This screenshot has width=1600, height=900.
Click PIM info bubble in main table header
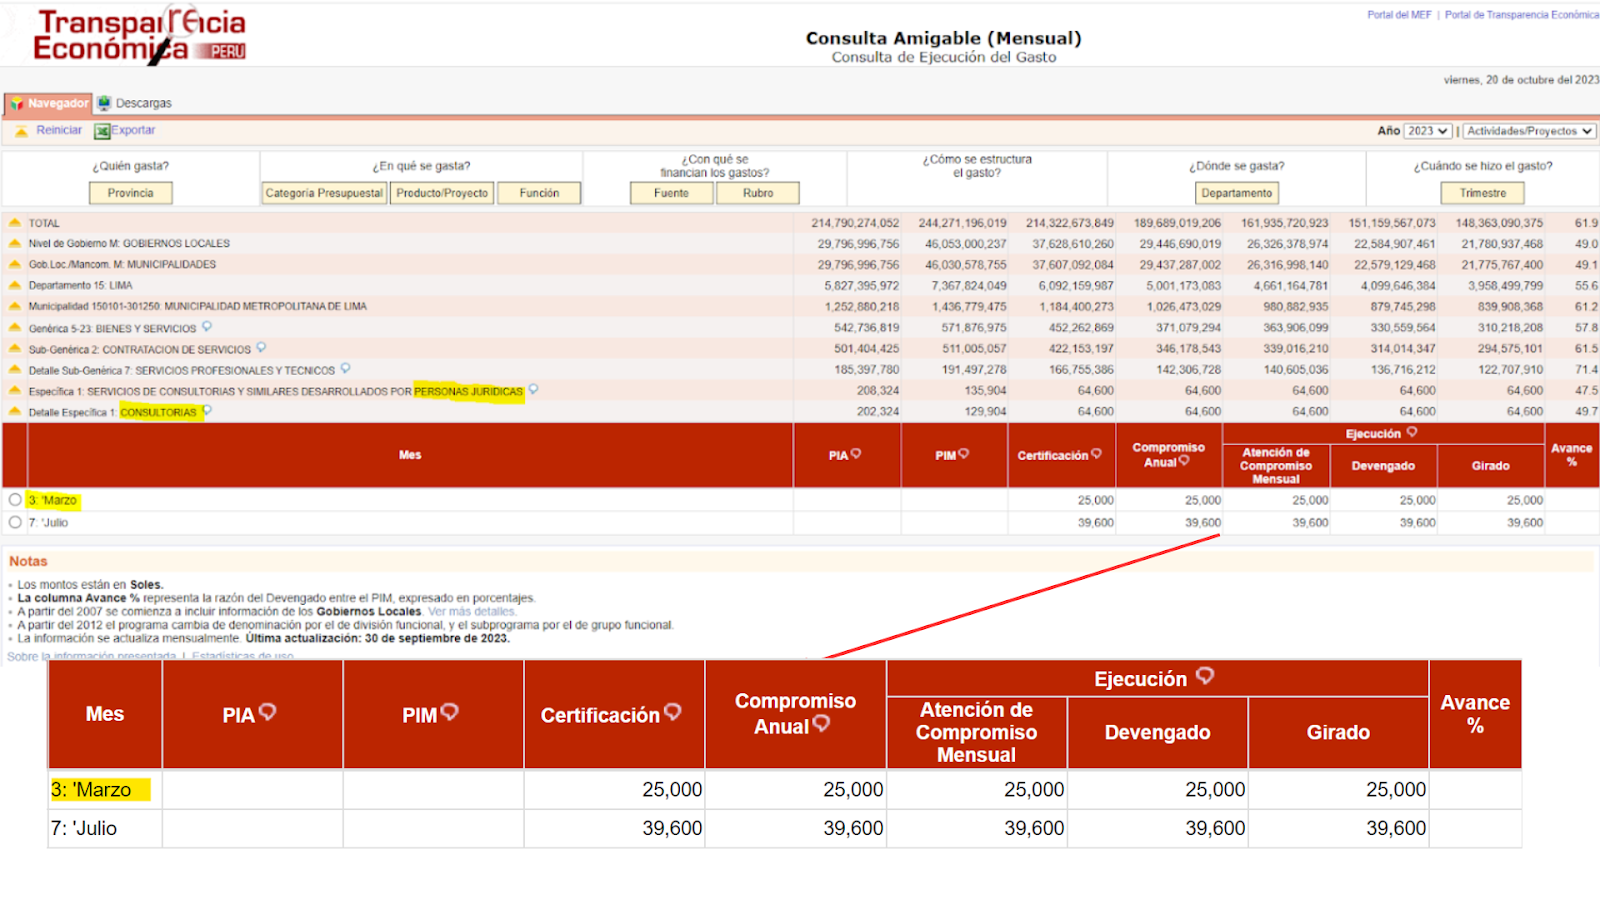(x=964, y=454)
